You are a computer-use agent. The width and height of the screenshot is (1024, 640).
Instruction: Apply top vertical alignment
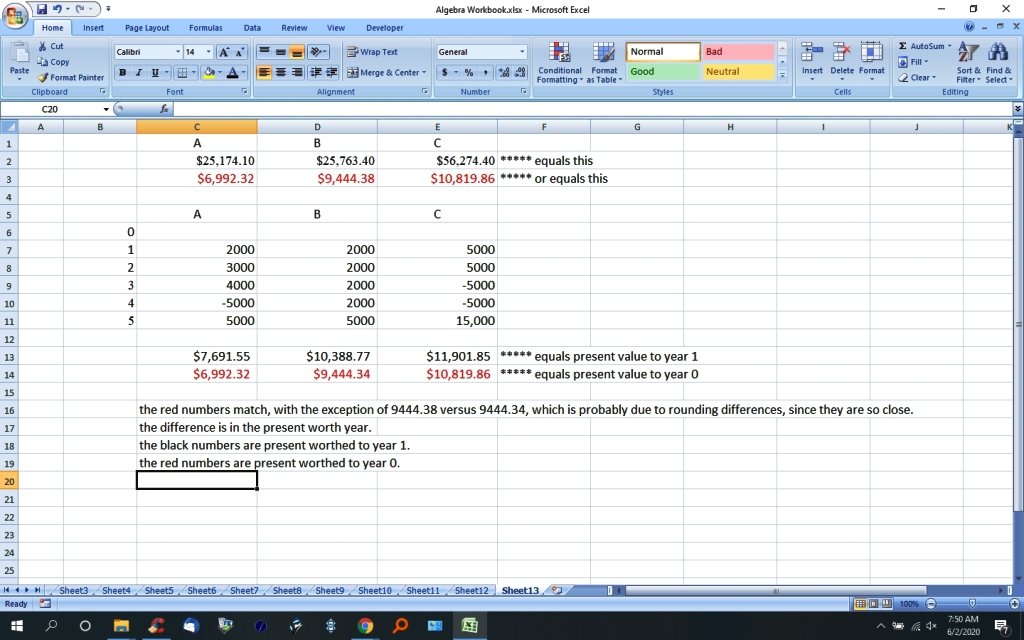point(264,52)
